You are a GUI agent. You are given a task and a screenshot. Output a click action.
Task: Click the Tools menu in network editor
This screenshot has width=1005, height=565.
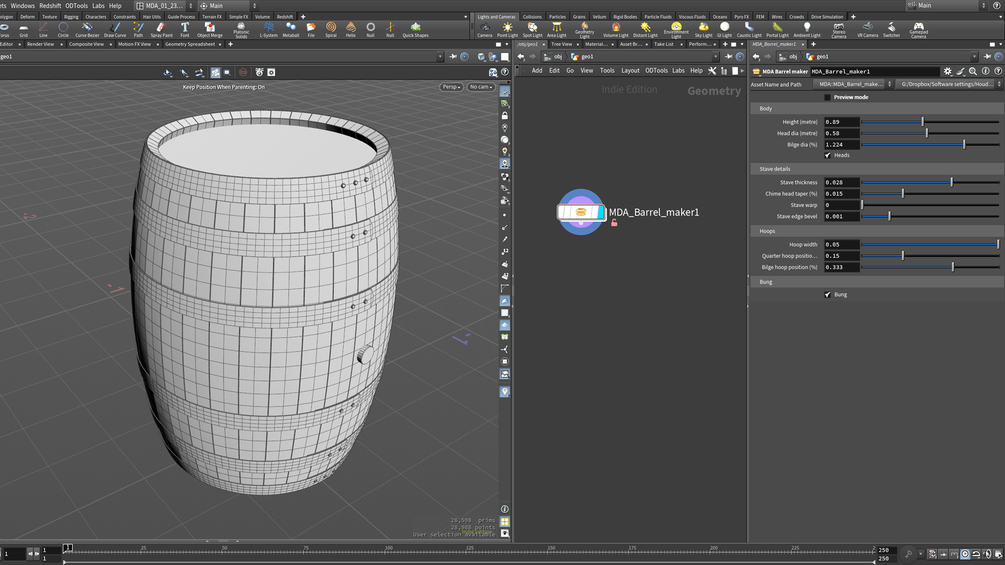(607, 70)
